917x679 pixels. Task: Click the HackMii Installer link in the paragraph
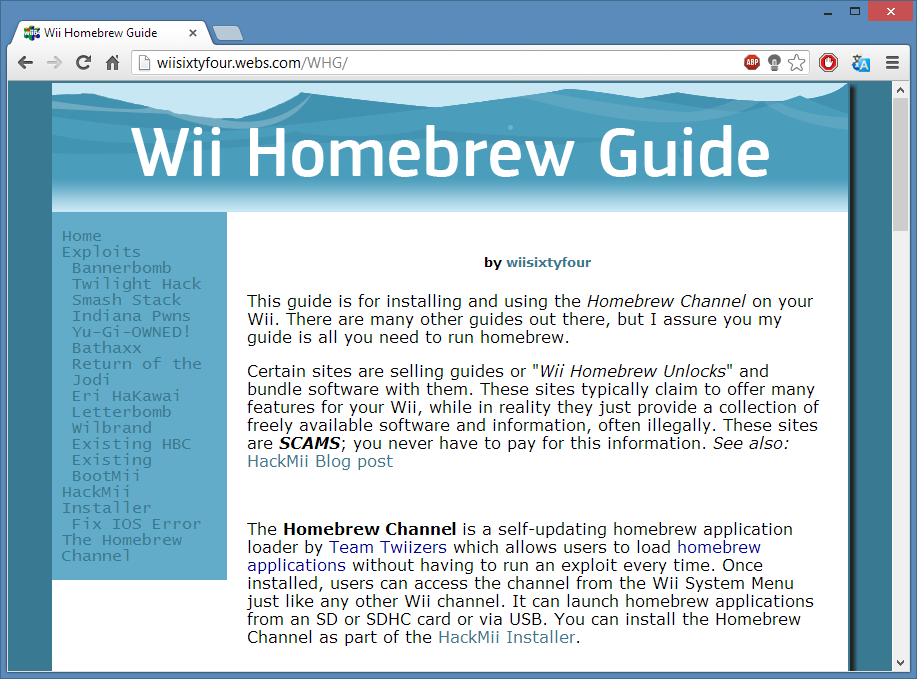click(x=507, y=637)
